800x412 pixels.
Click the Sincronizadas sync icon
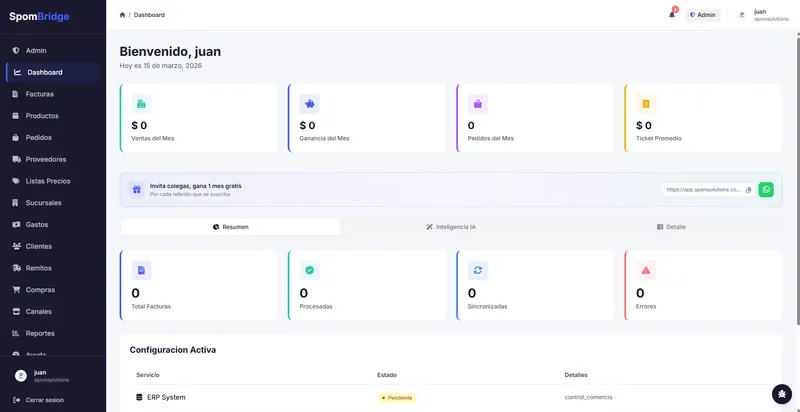click(478, 270)
